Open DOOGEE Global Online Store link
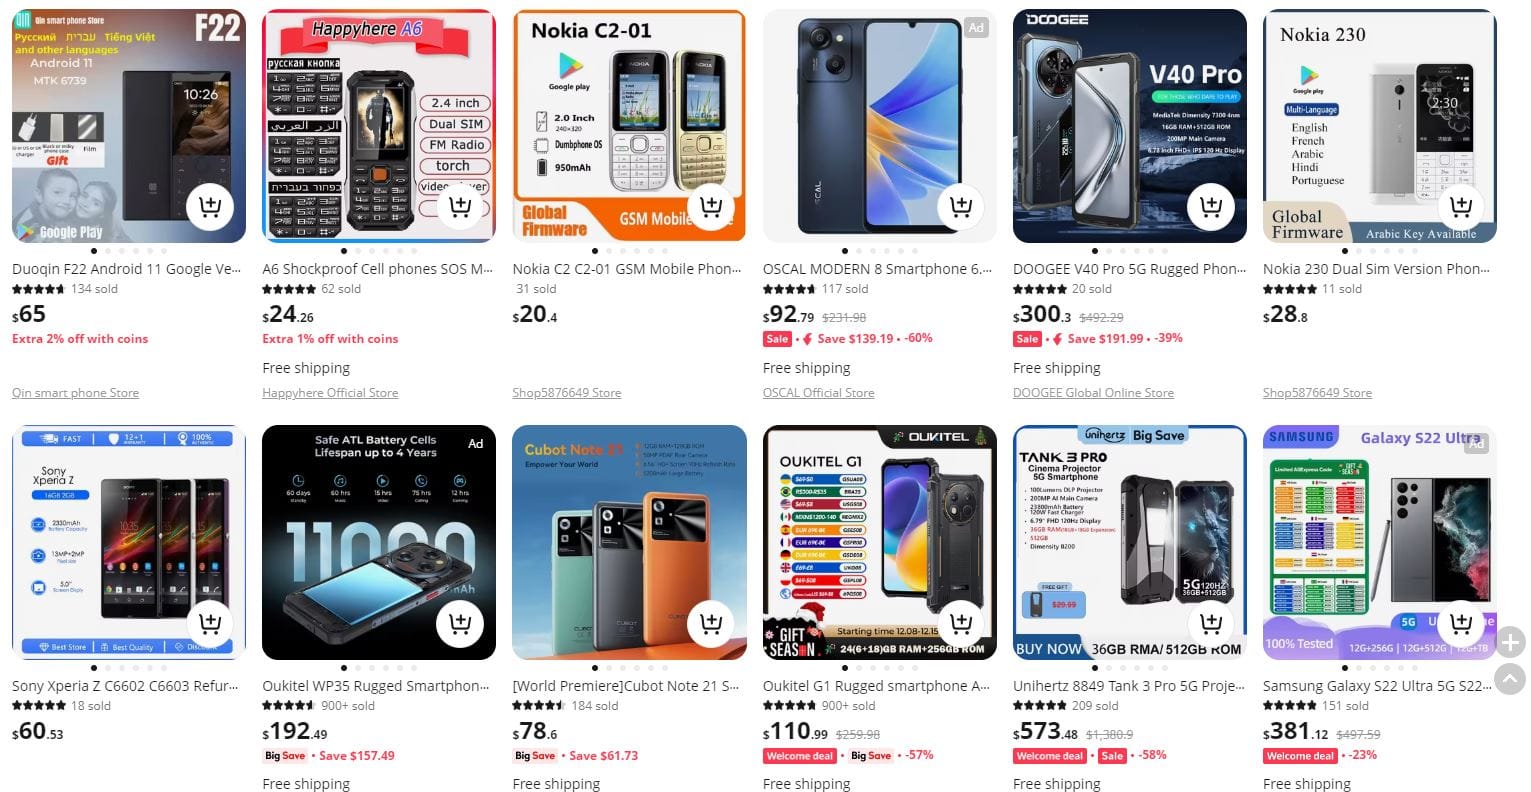1531x792 pixels. click(1093, 393)
